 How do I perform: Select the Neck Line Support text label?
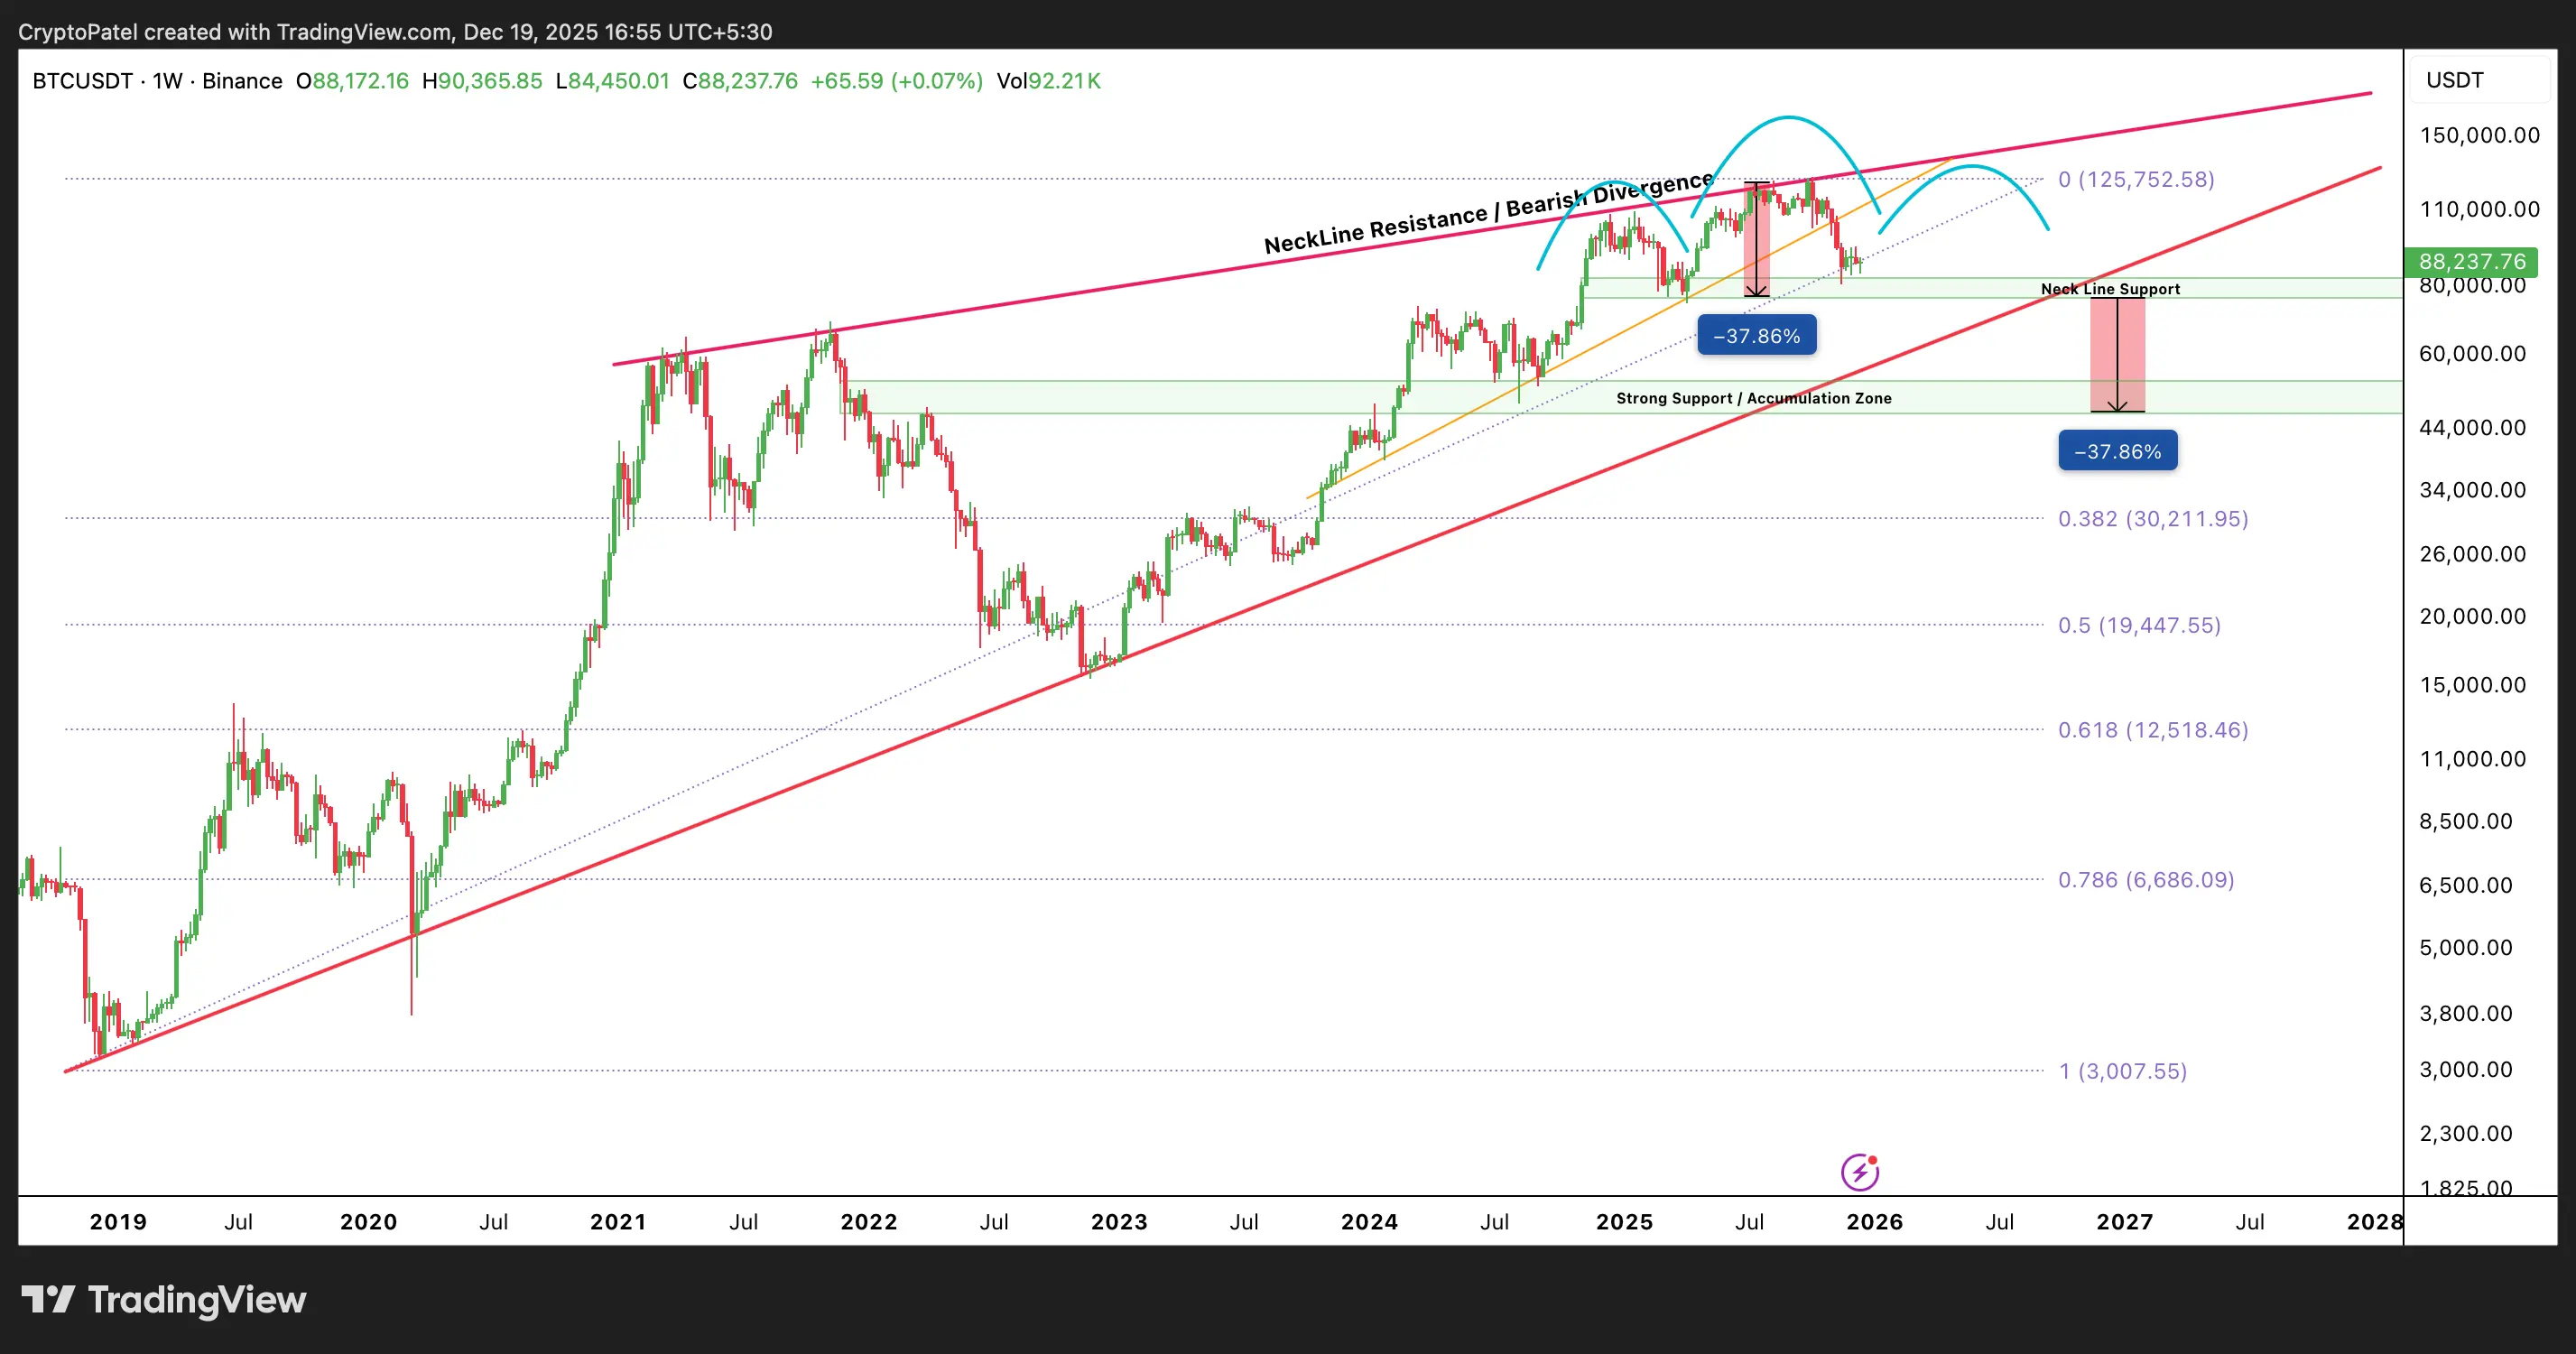coord(2110,289)
